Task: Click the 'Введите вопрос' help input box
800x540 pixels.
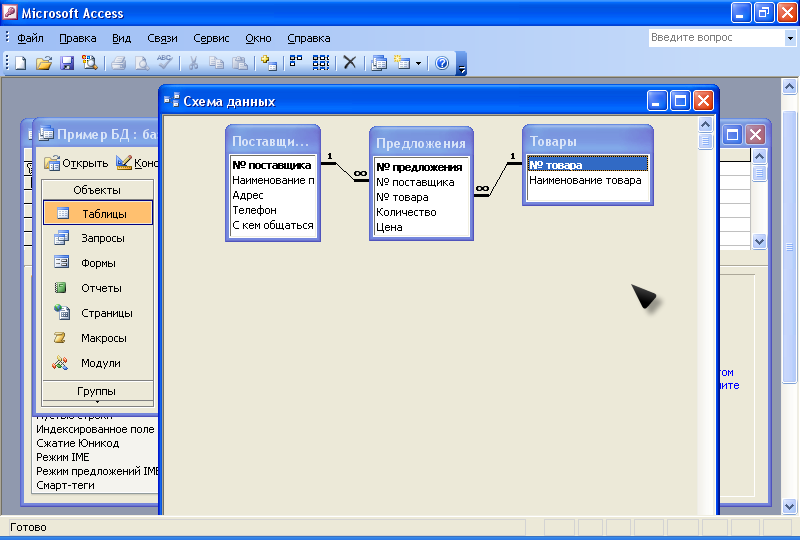Action: click(716, 38)
